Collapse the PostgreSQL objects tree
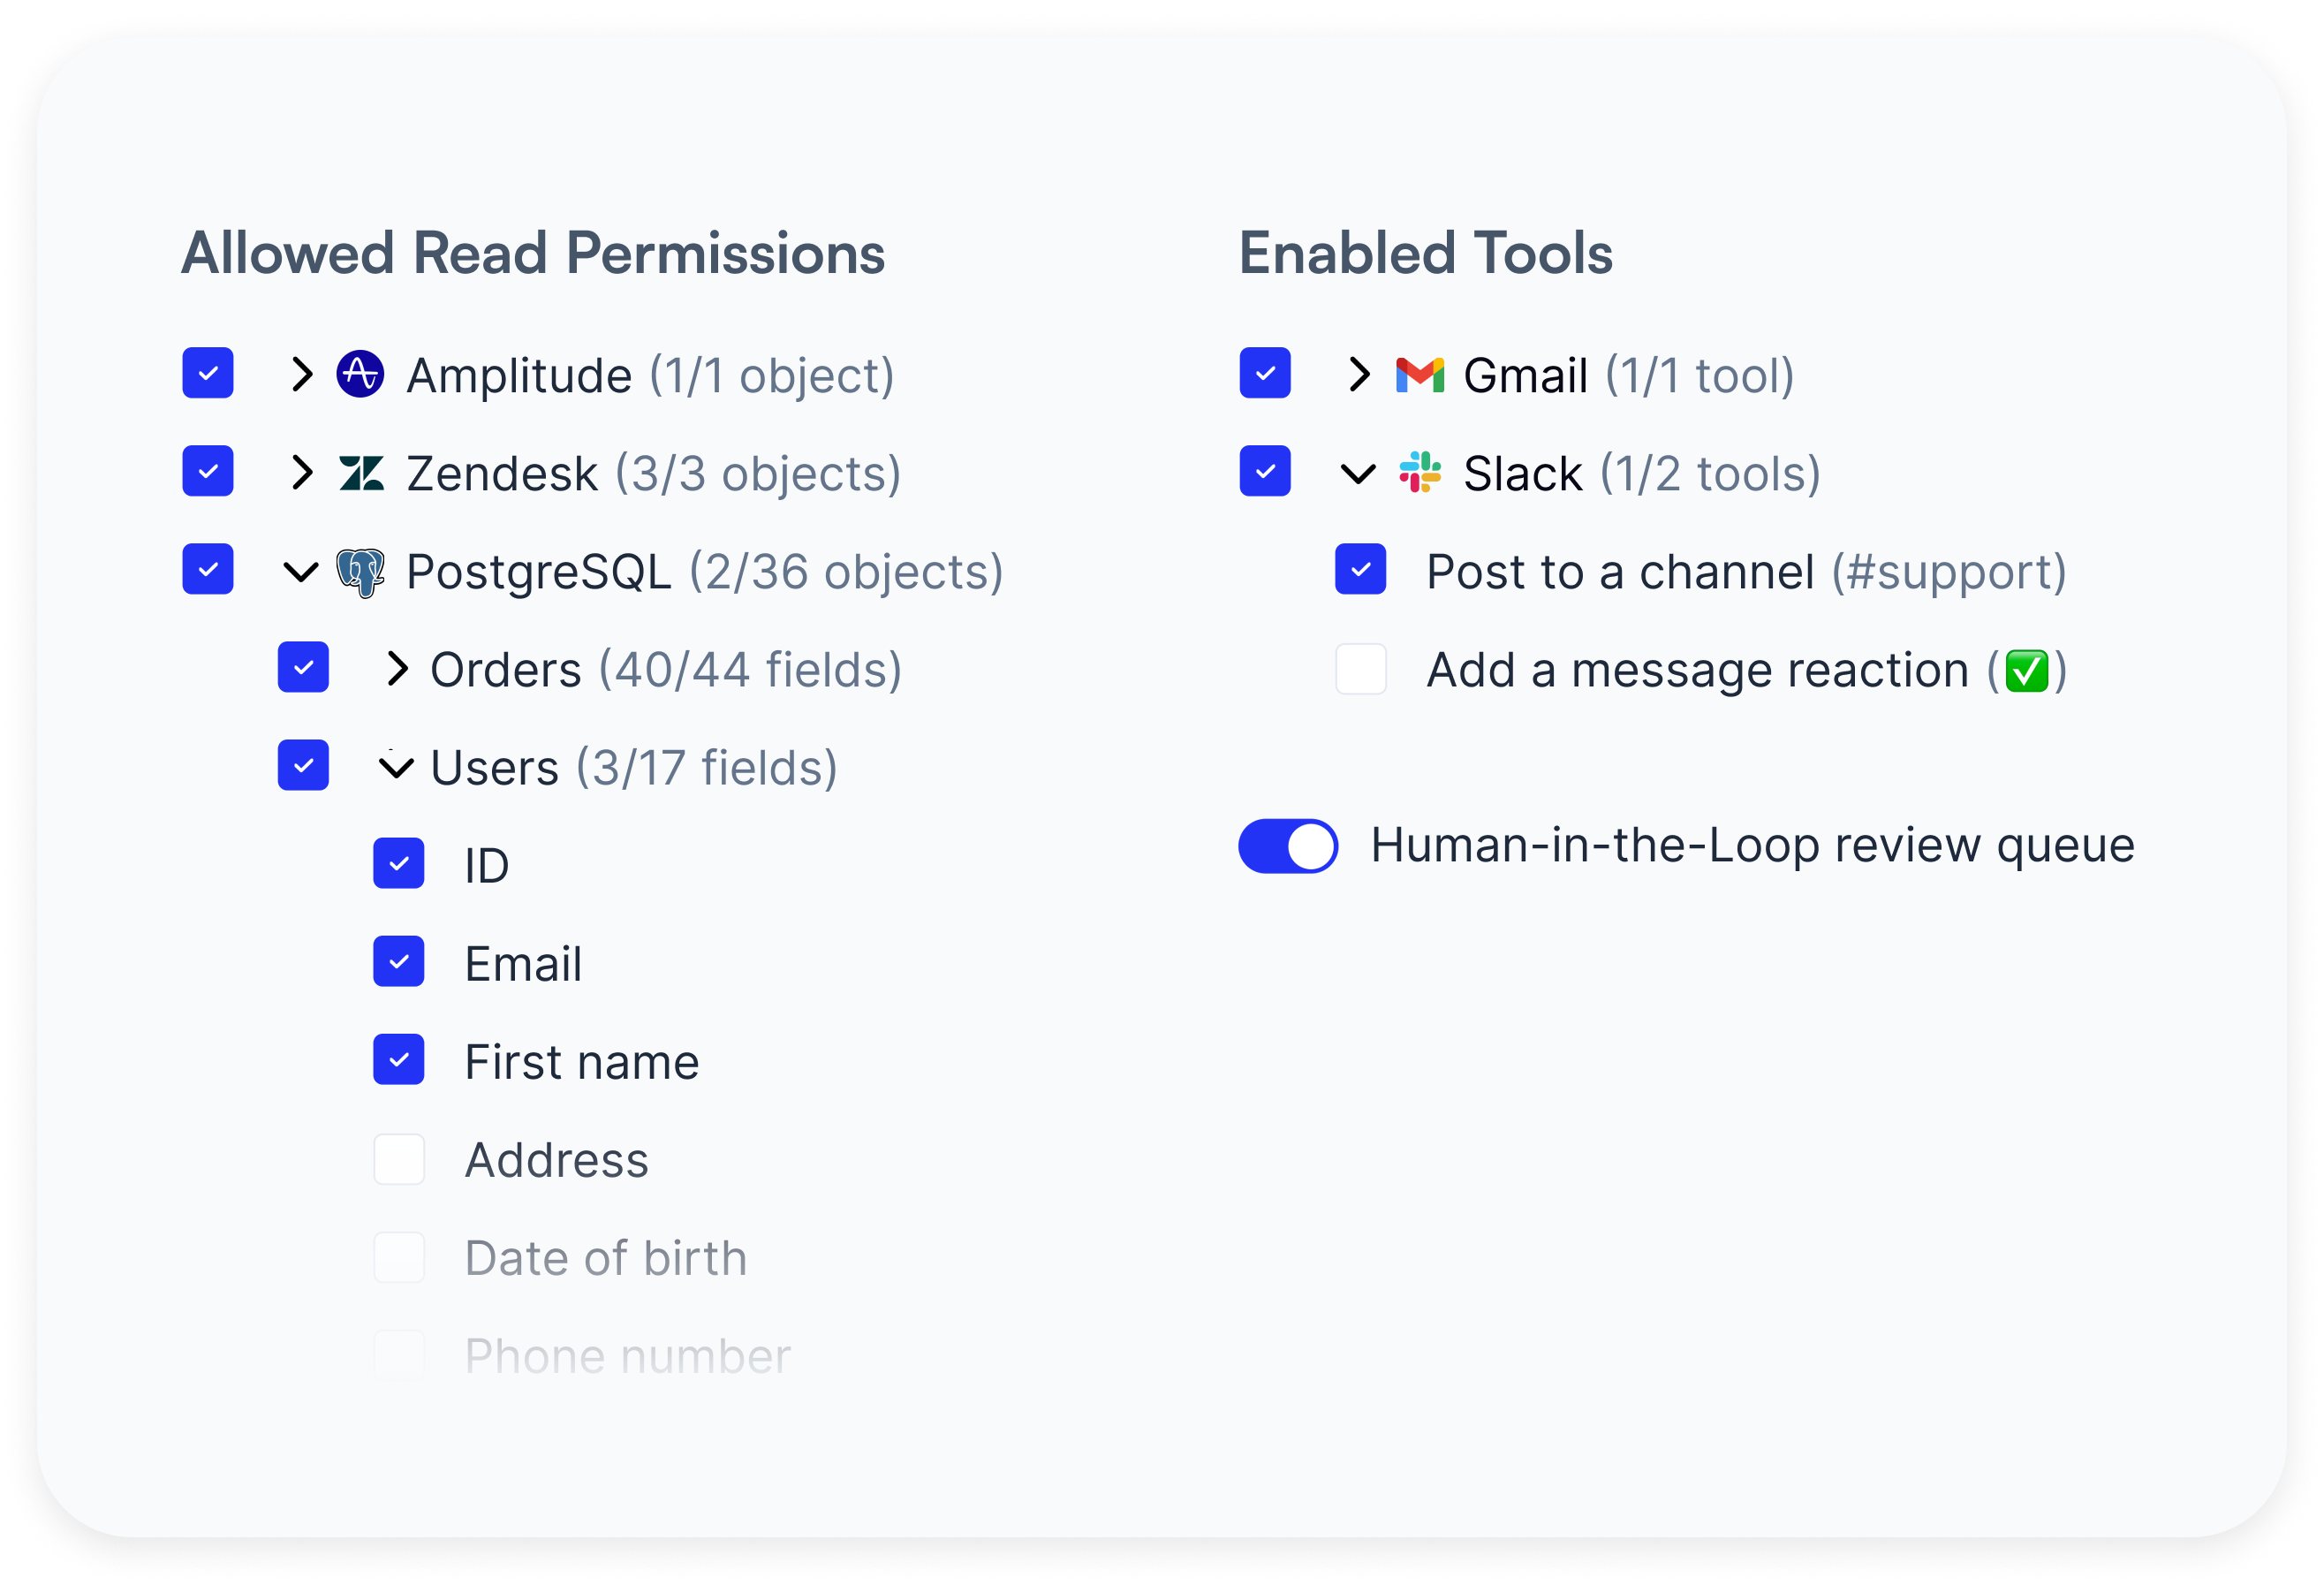Image resolution: width=2324 pixels, height=1585 pixels. 301,572
